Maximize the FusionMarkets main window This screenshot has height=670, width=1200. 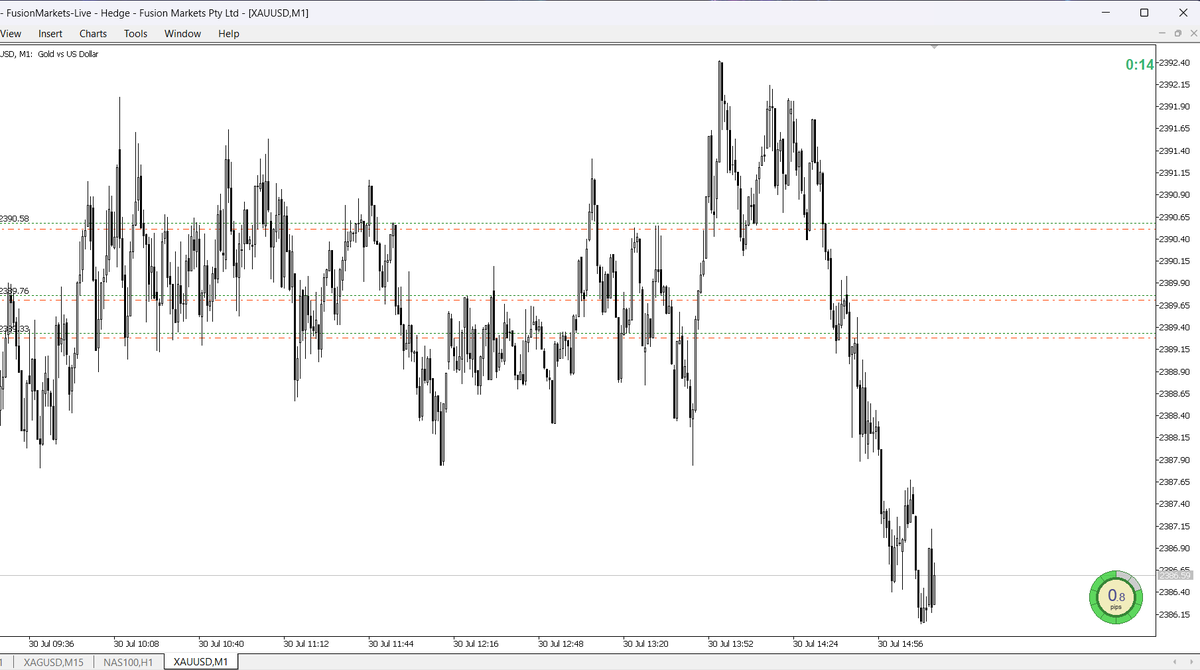(x=1144, y=12)
